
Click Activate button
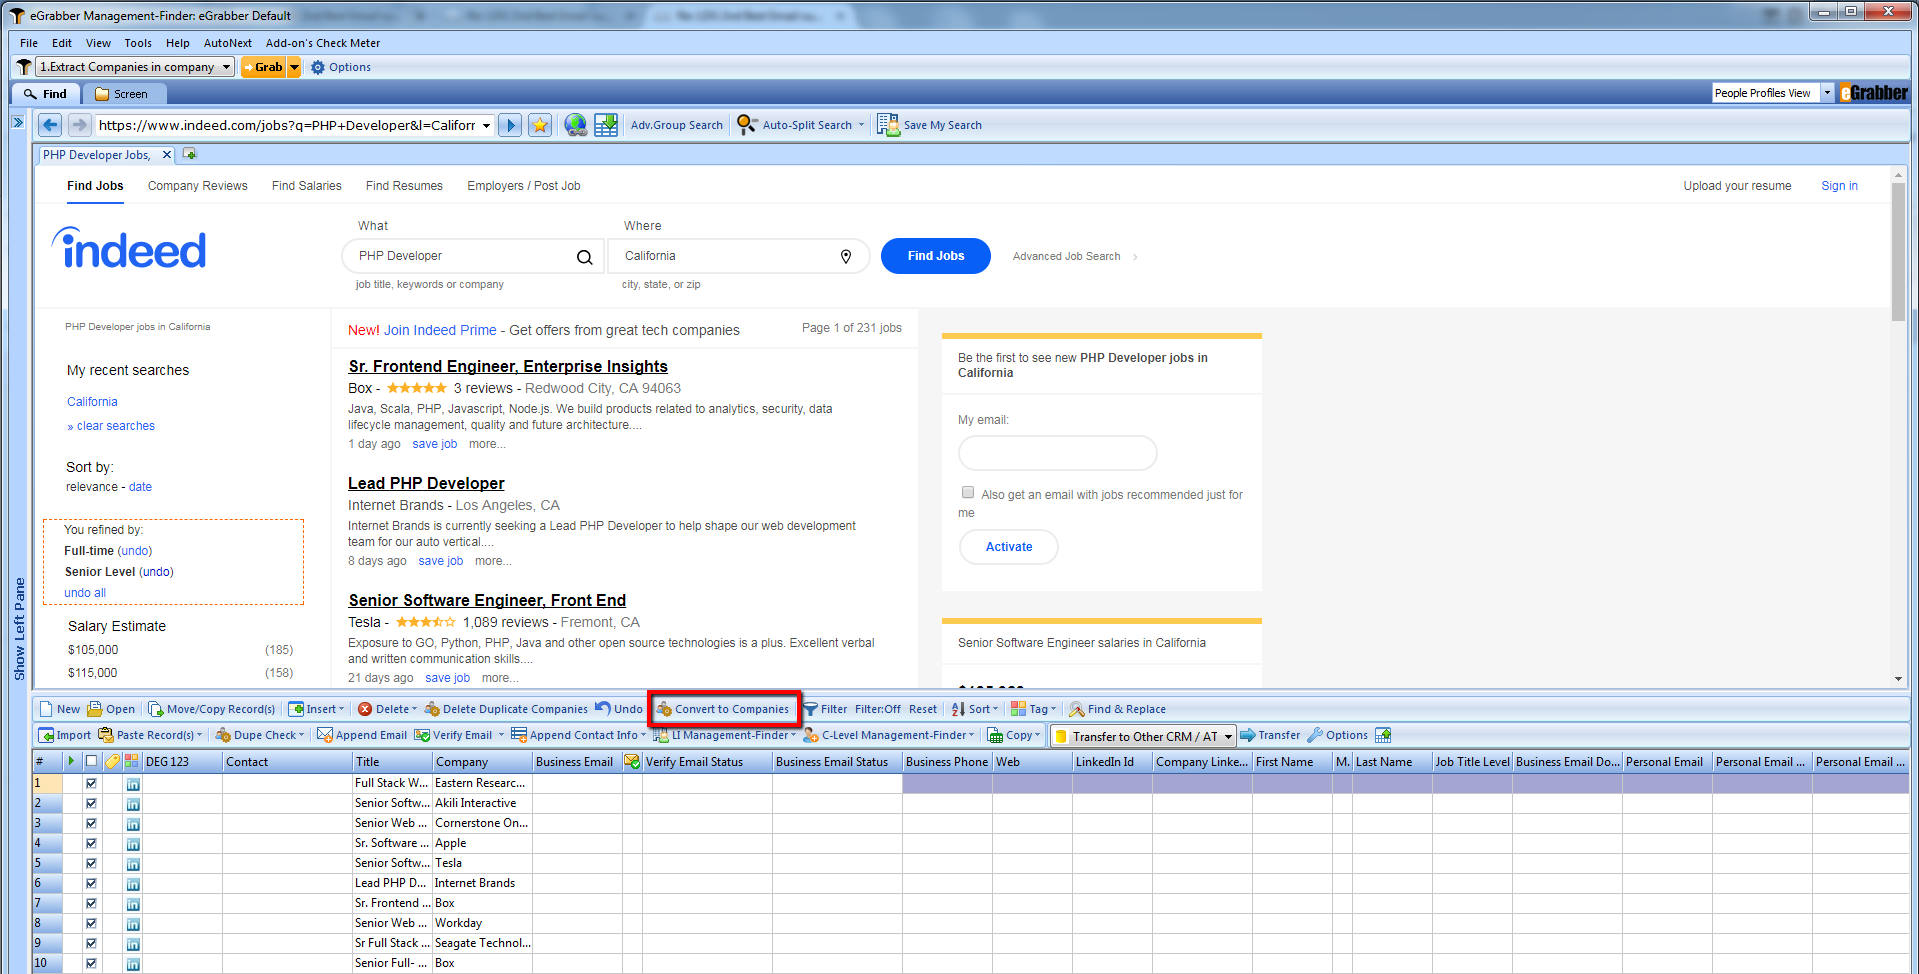point(1009,547)
